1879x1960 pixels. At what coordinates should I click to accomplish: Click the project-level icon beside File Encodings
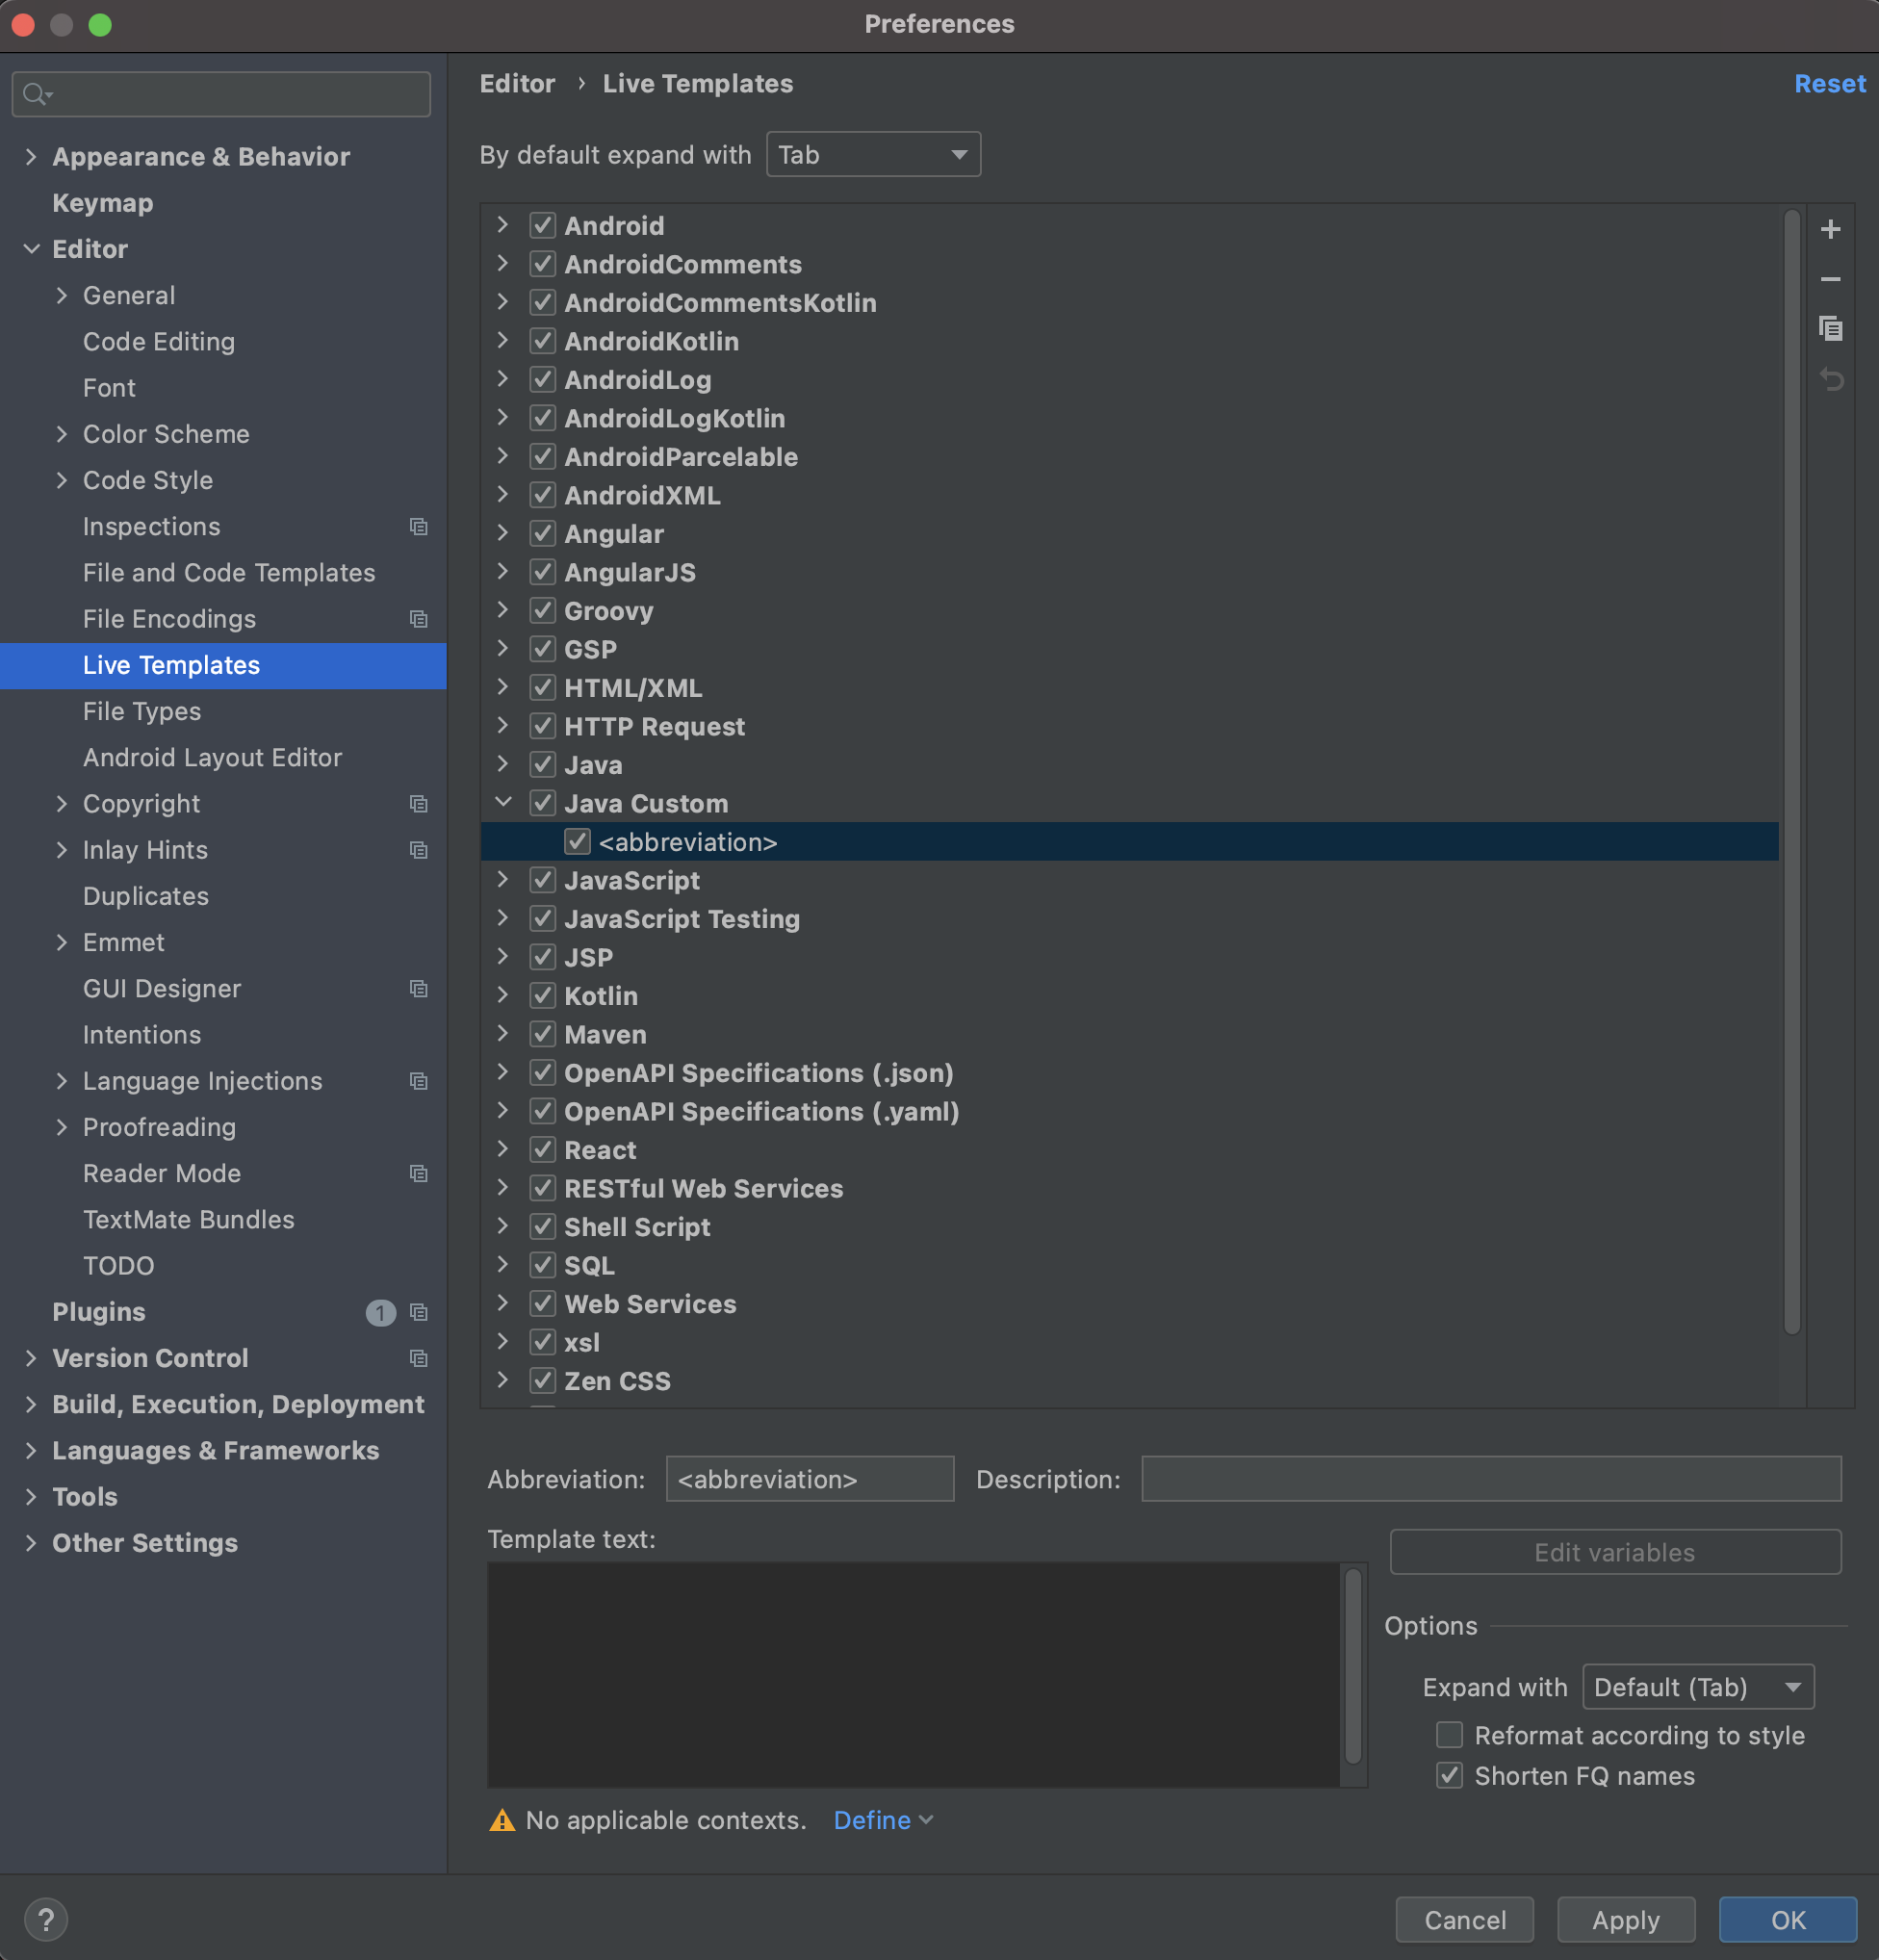point(419,619)
